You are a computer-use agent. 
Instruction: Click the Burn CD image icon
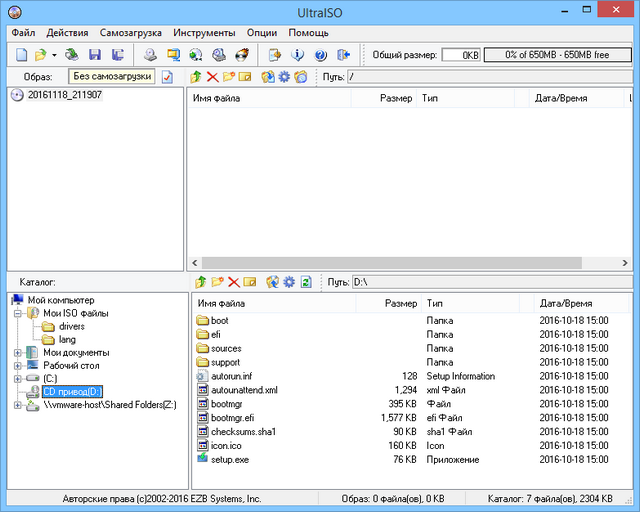(241, 54)
